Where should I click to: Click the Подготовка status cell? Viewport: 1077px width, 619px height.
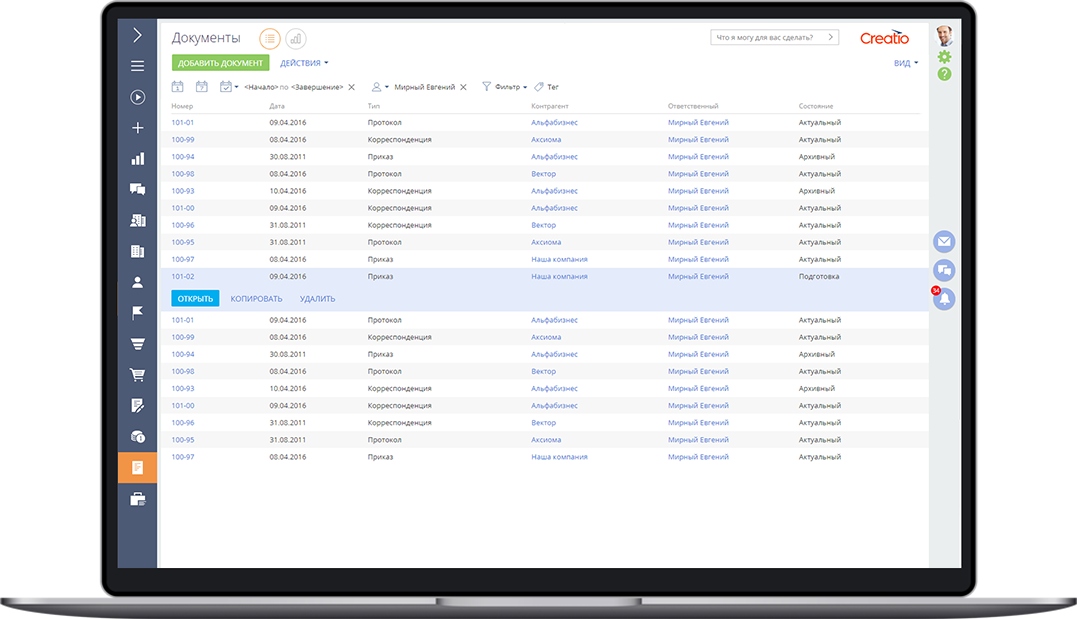point(819,277)
